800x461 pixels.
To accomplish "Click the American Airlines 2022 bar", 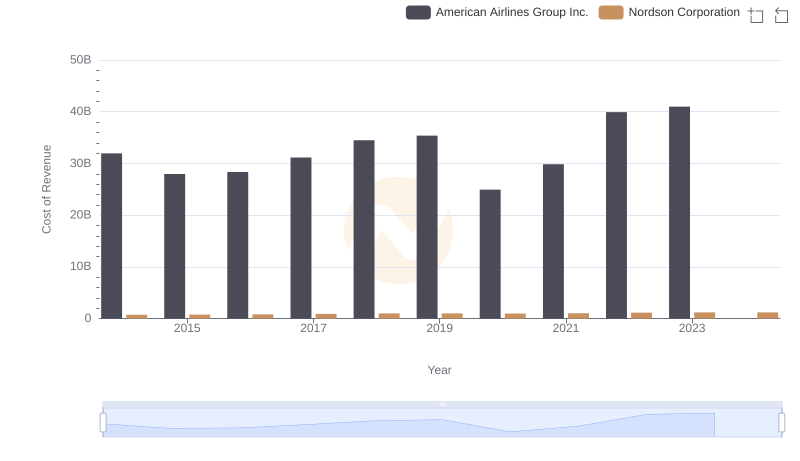I will click(x=616, y=215).
